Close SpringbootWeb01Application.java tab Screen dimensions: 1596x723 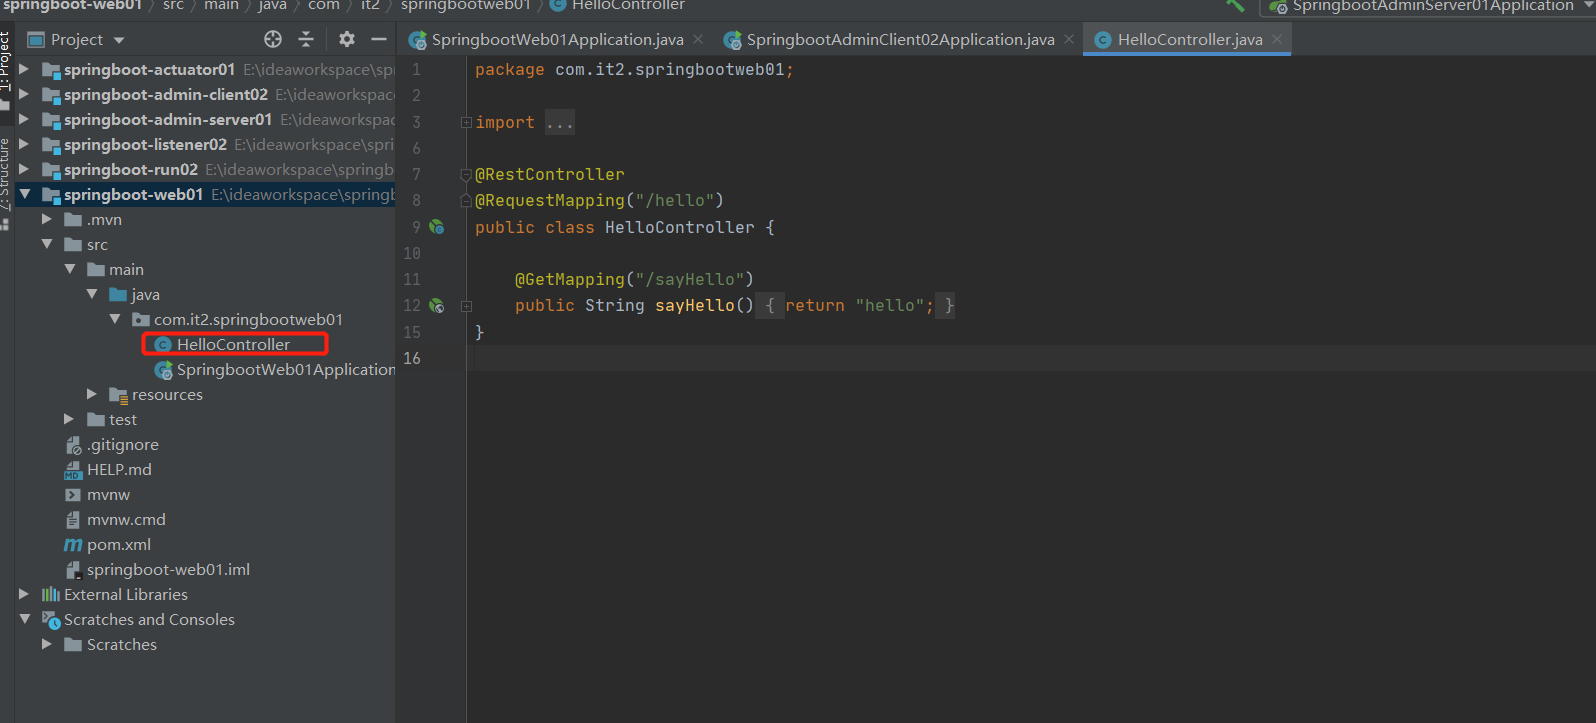pos(698,39)
